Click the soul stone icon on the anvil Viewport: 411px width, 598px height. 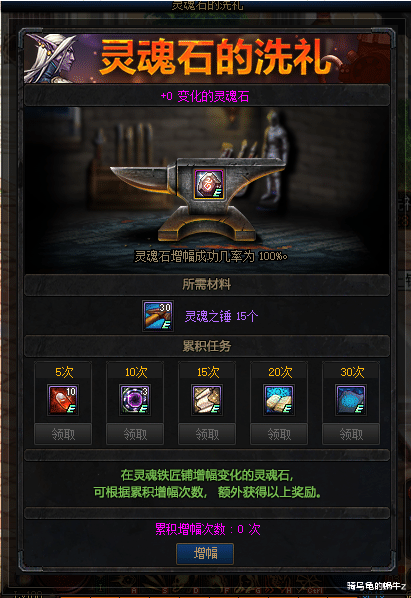pyautogui.click(x=209, y=185)
